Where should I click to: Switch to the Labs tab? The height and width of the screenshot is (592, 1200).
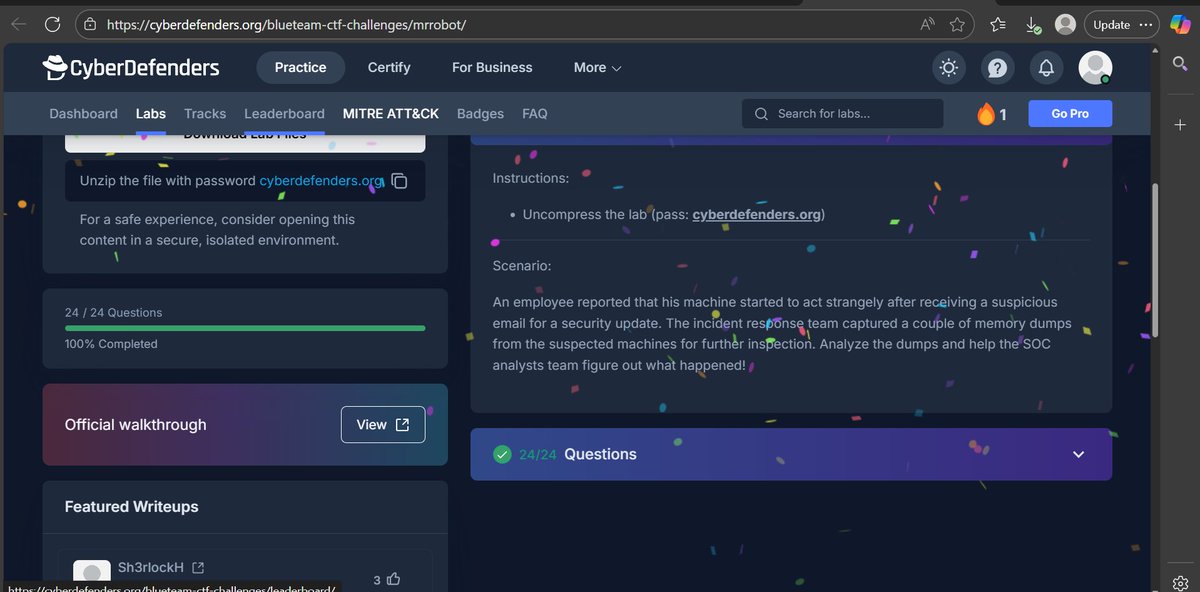[150, 113]
